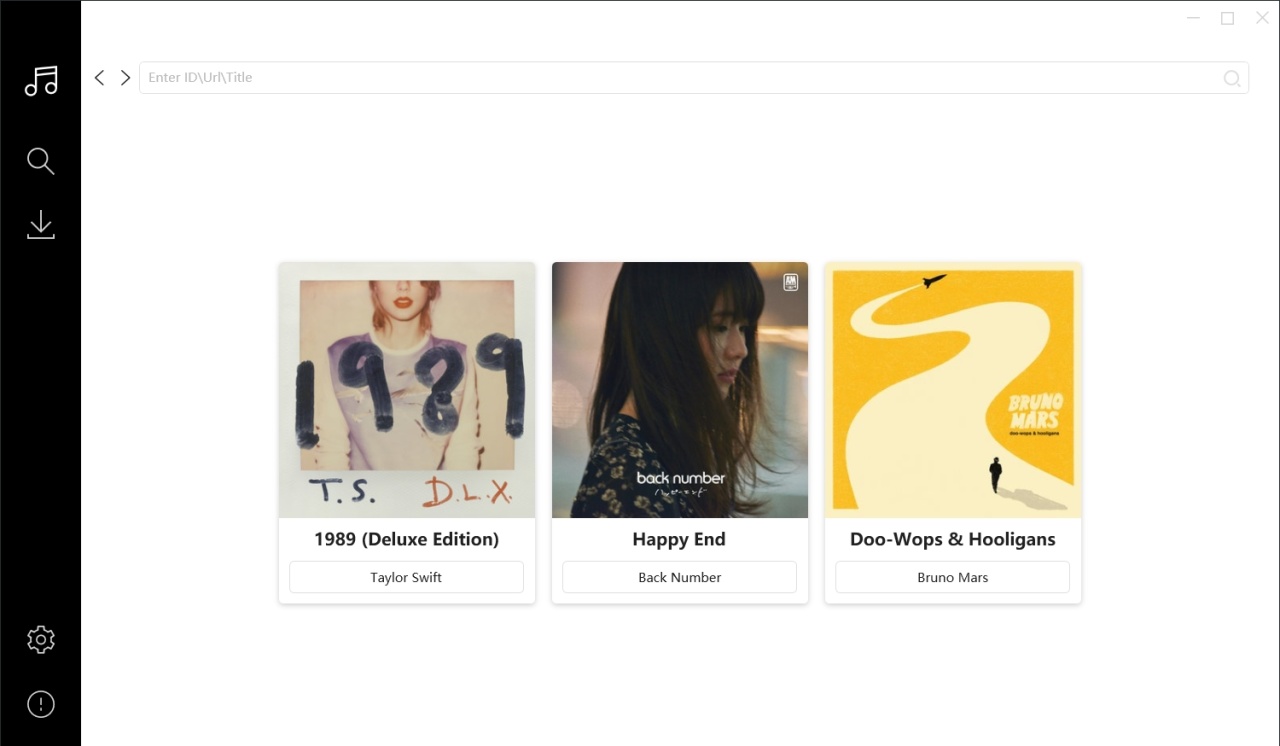1280x746 pixels.
Task: Click the Taylor Swift artist button
Action: 406,577
